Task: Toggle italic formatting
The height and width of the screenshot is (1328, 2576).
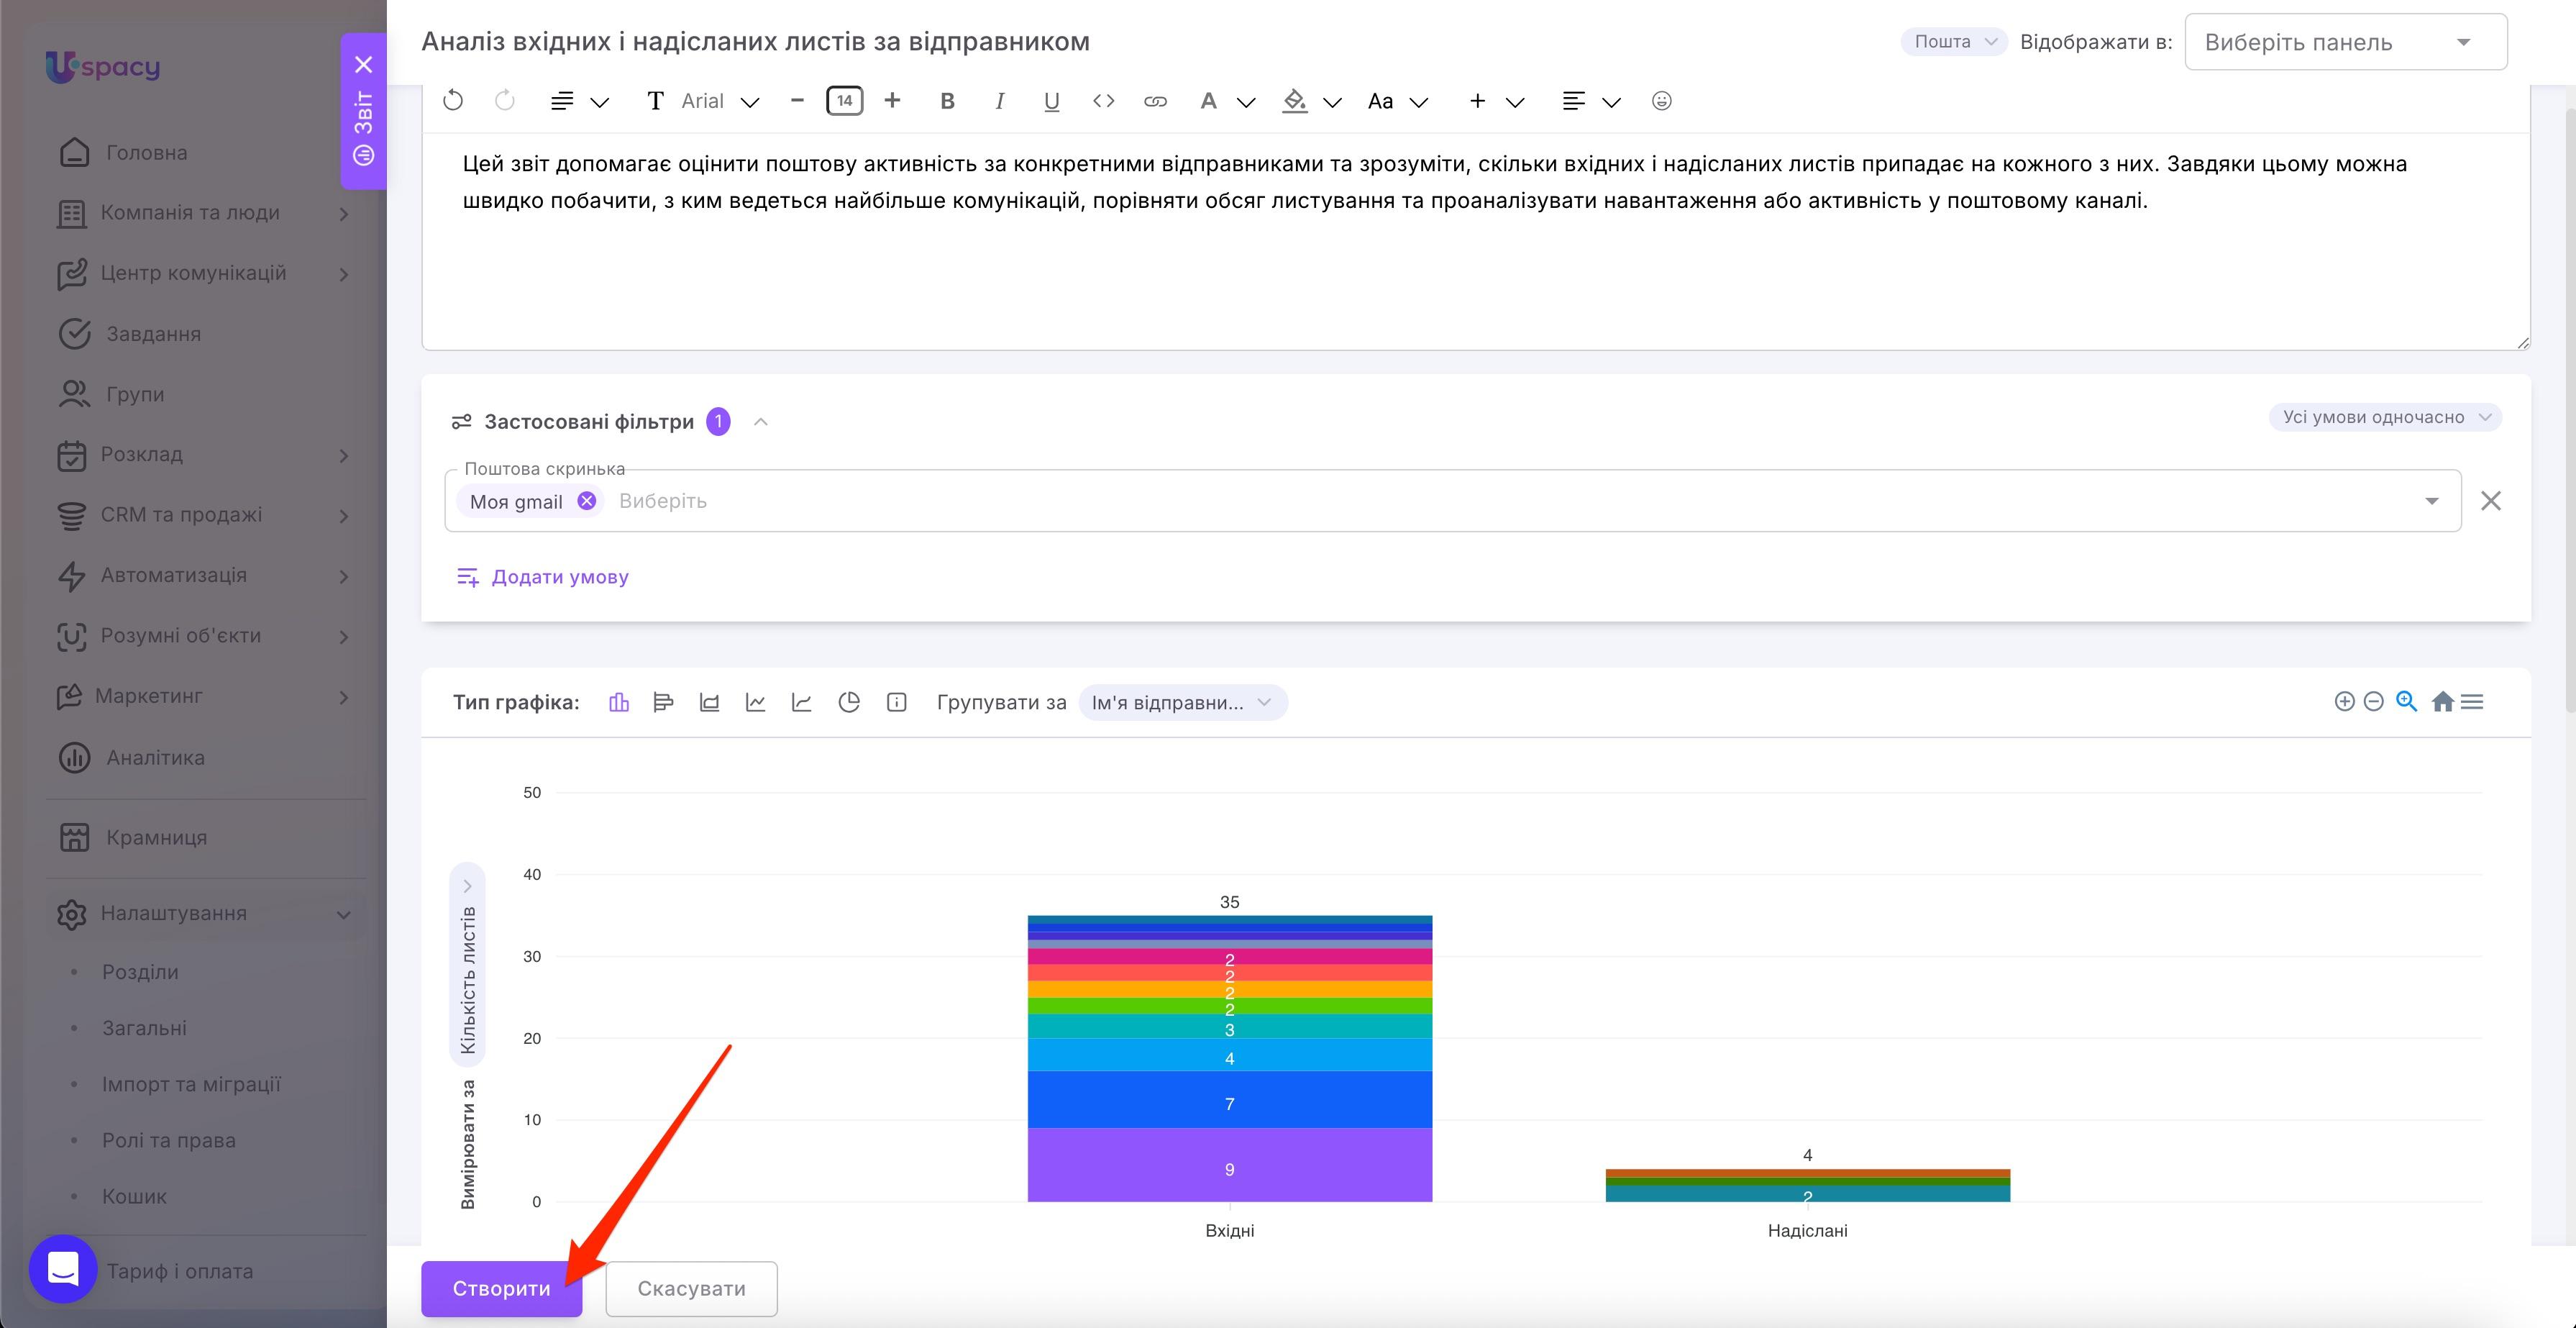Action: [999, 101]
